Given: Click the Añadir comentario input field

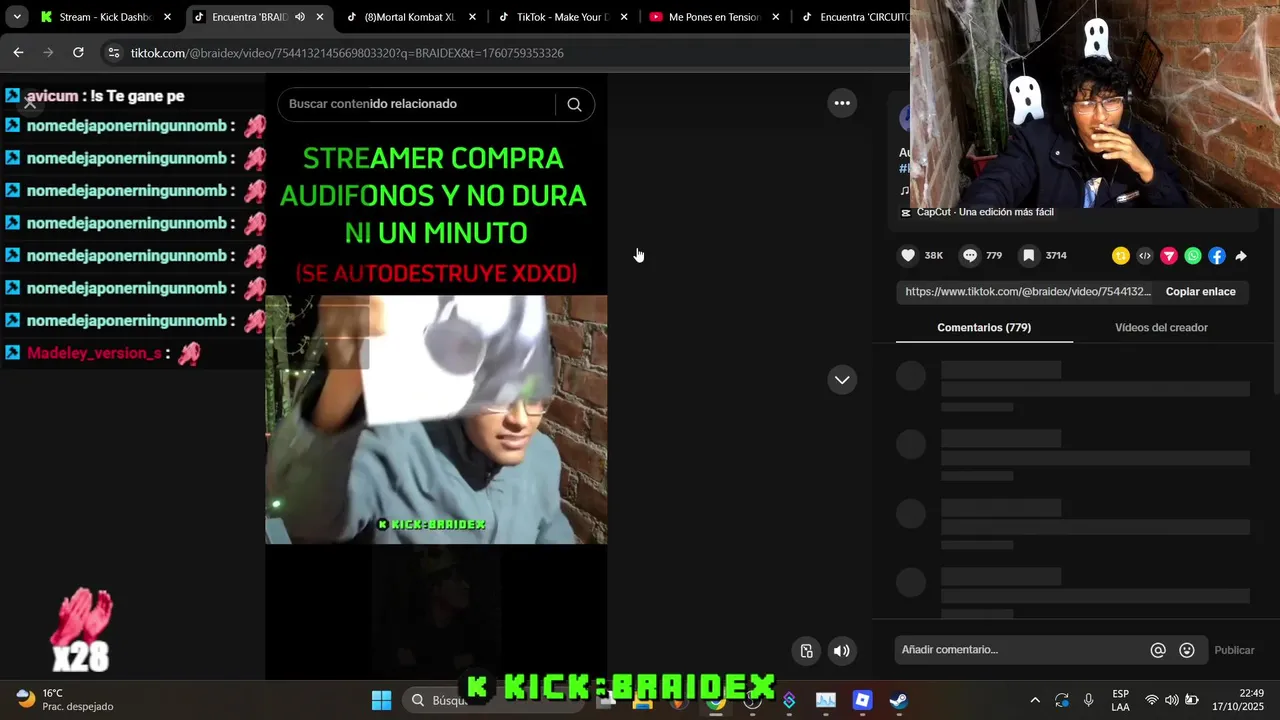Looking at the screenshot, I should tap(1020, 650).
